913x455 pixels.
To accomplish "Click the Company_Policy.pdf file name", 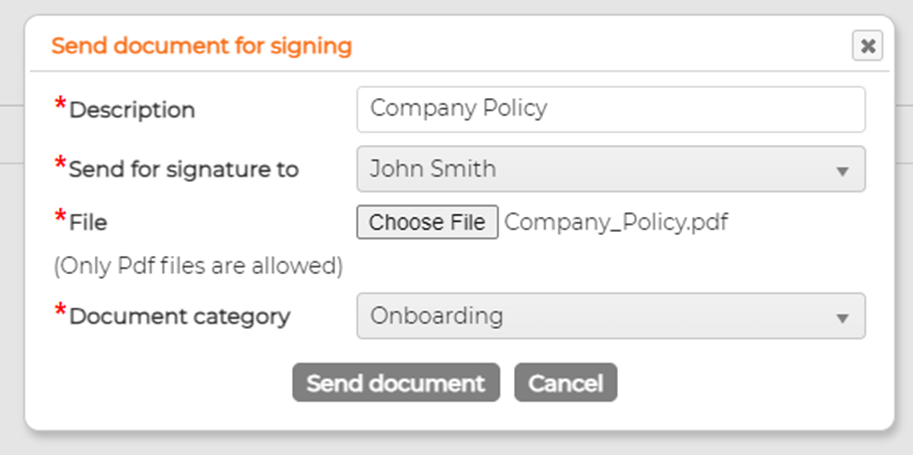I will coord(616,222).
